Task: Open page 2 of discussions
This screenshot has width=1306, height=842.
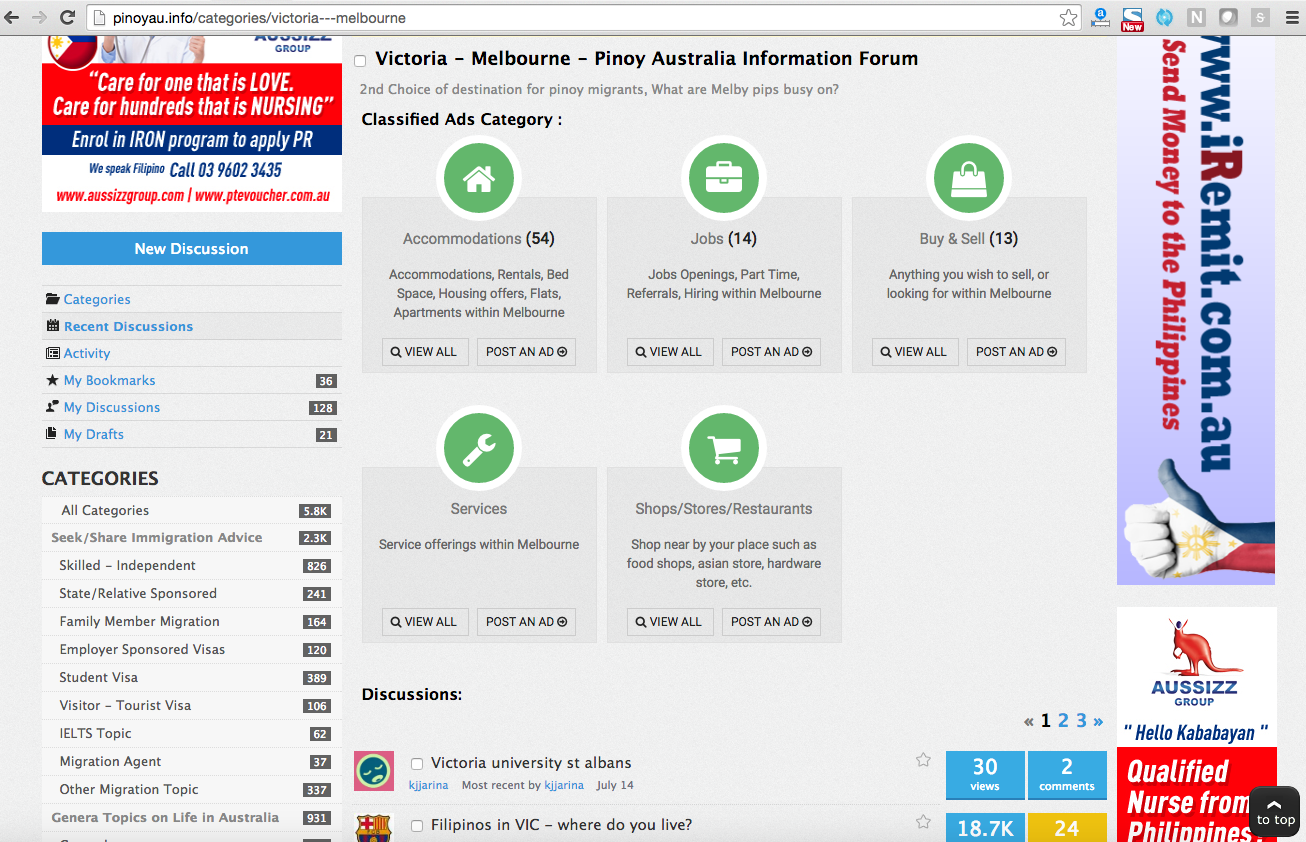Action: pos(1063,721)
